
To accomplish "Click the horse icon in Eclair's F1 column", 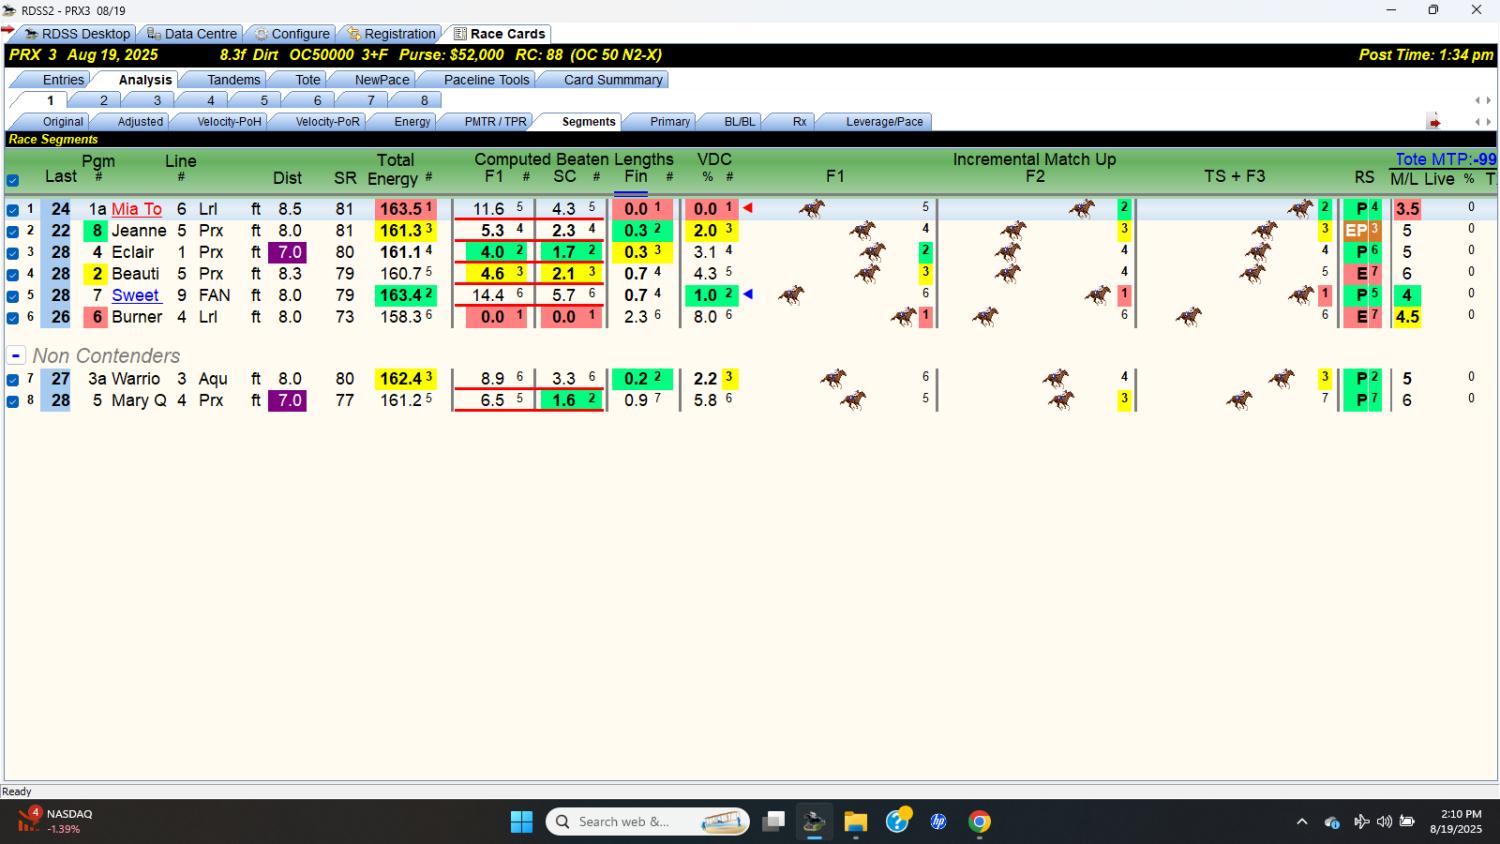I will point(873,252).
